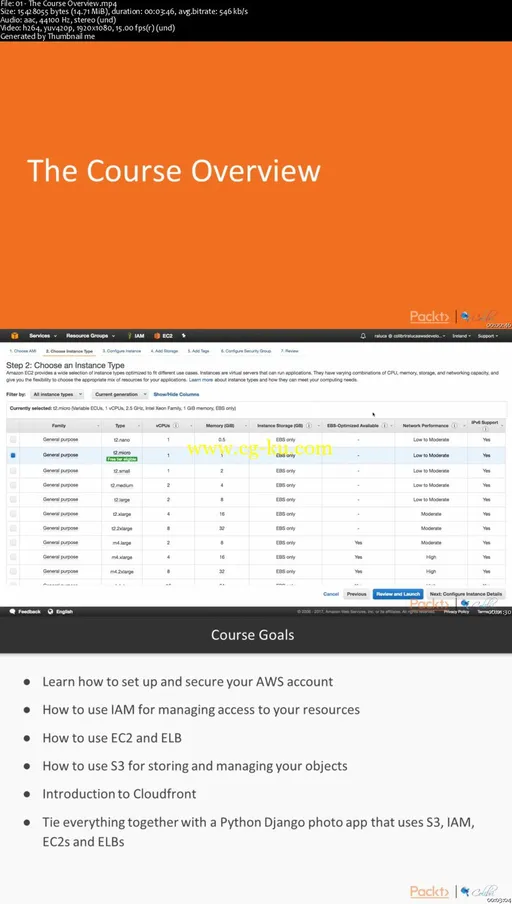Open the Type column sort arrow
Screen dimensions: 512x904
click(x=138, y=426)
